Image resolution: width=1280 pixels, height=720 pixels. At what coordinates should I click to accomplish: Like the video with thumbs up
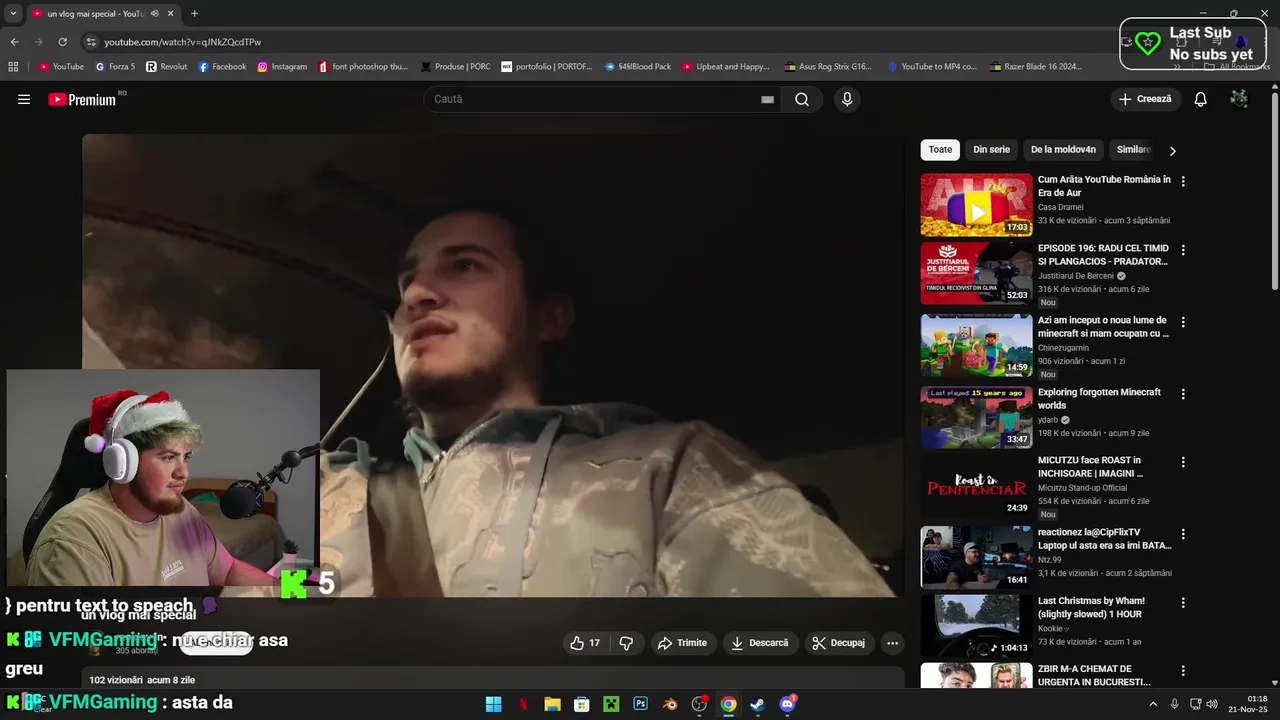pyautogui.click(x=585, y=643)
